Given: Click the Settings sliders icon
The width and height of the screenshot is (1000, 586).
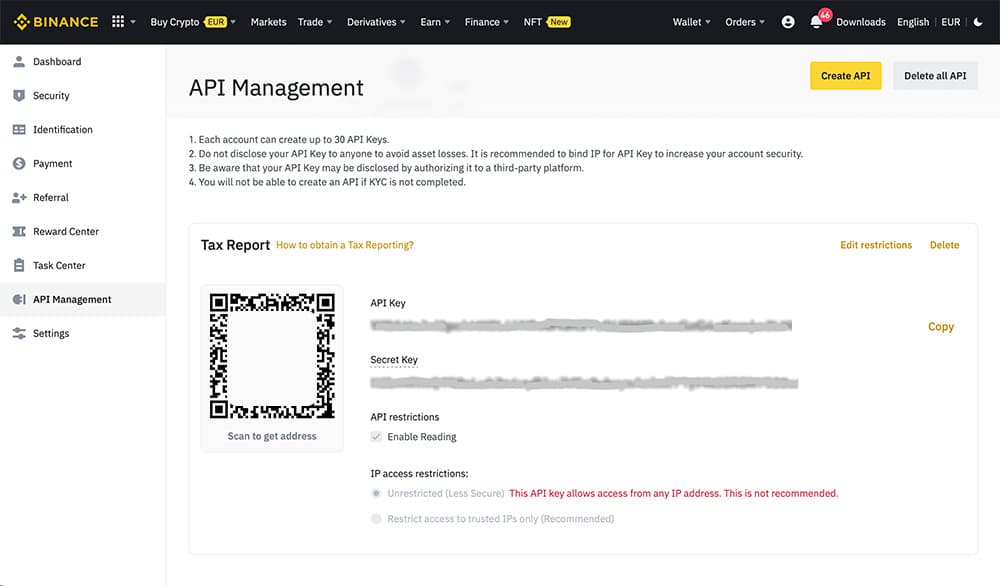Looking at the screenshot, I should (x=19, y=333).
